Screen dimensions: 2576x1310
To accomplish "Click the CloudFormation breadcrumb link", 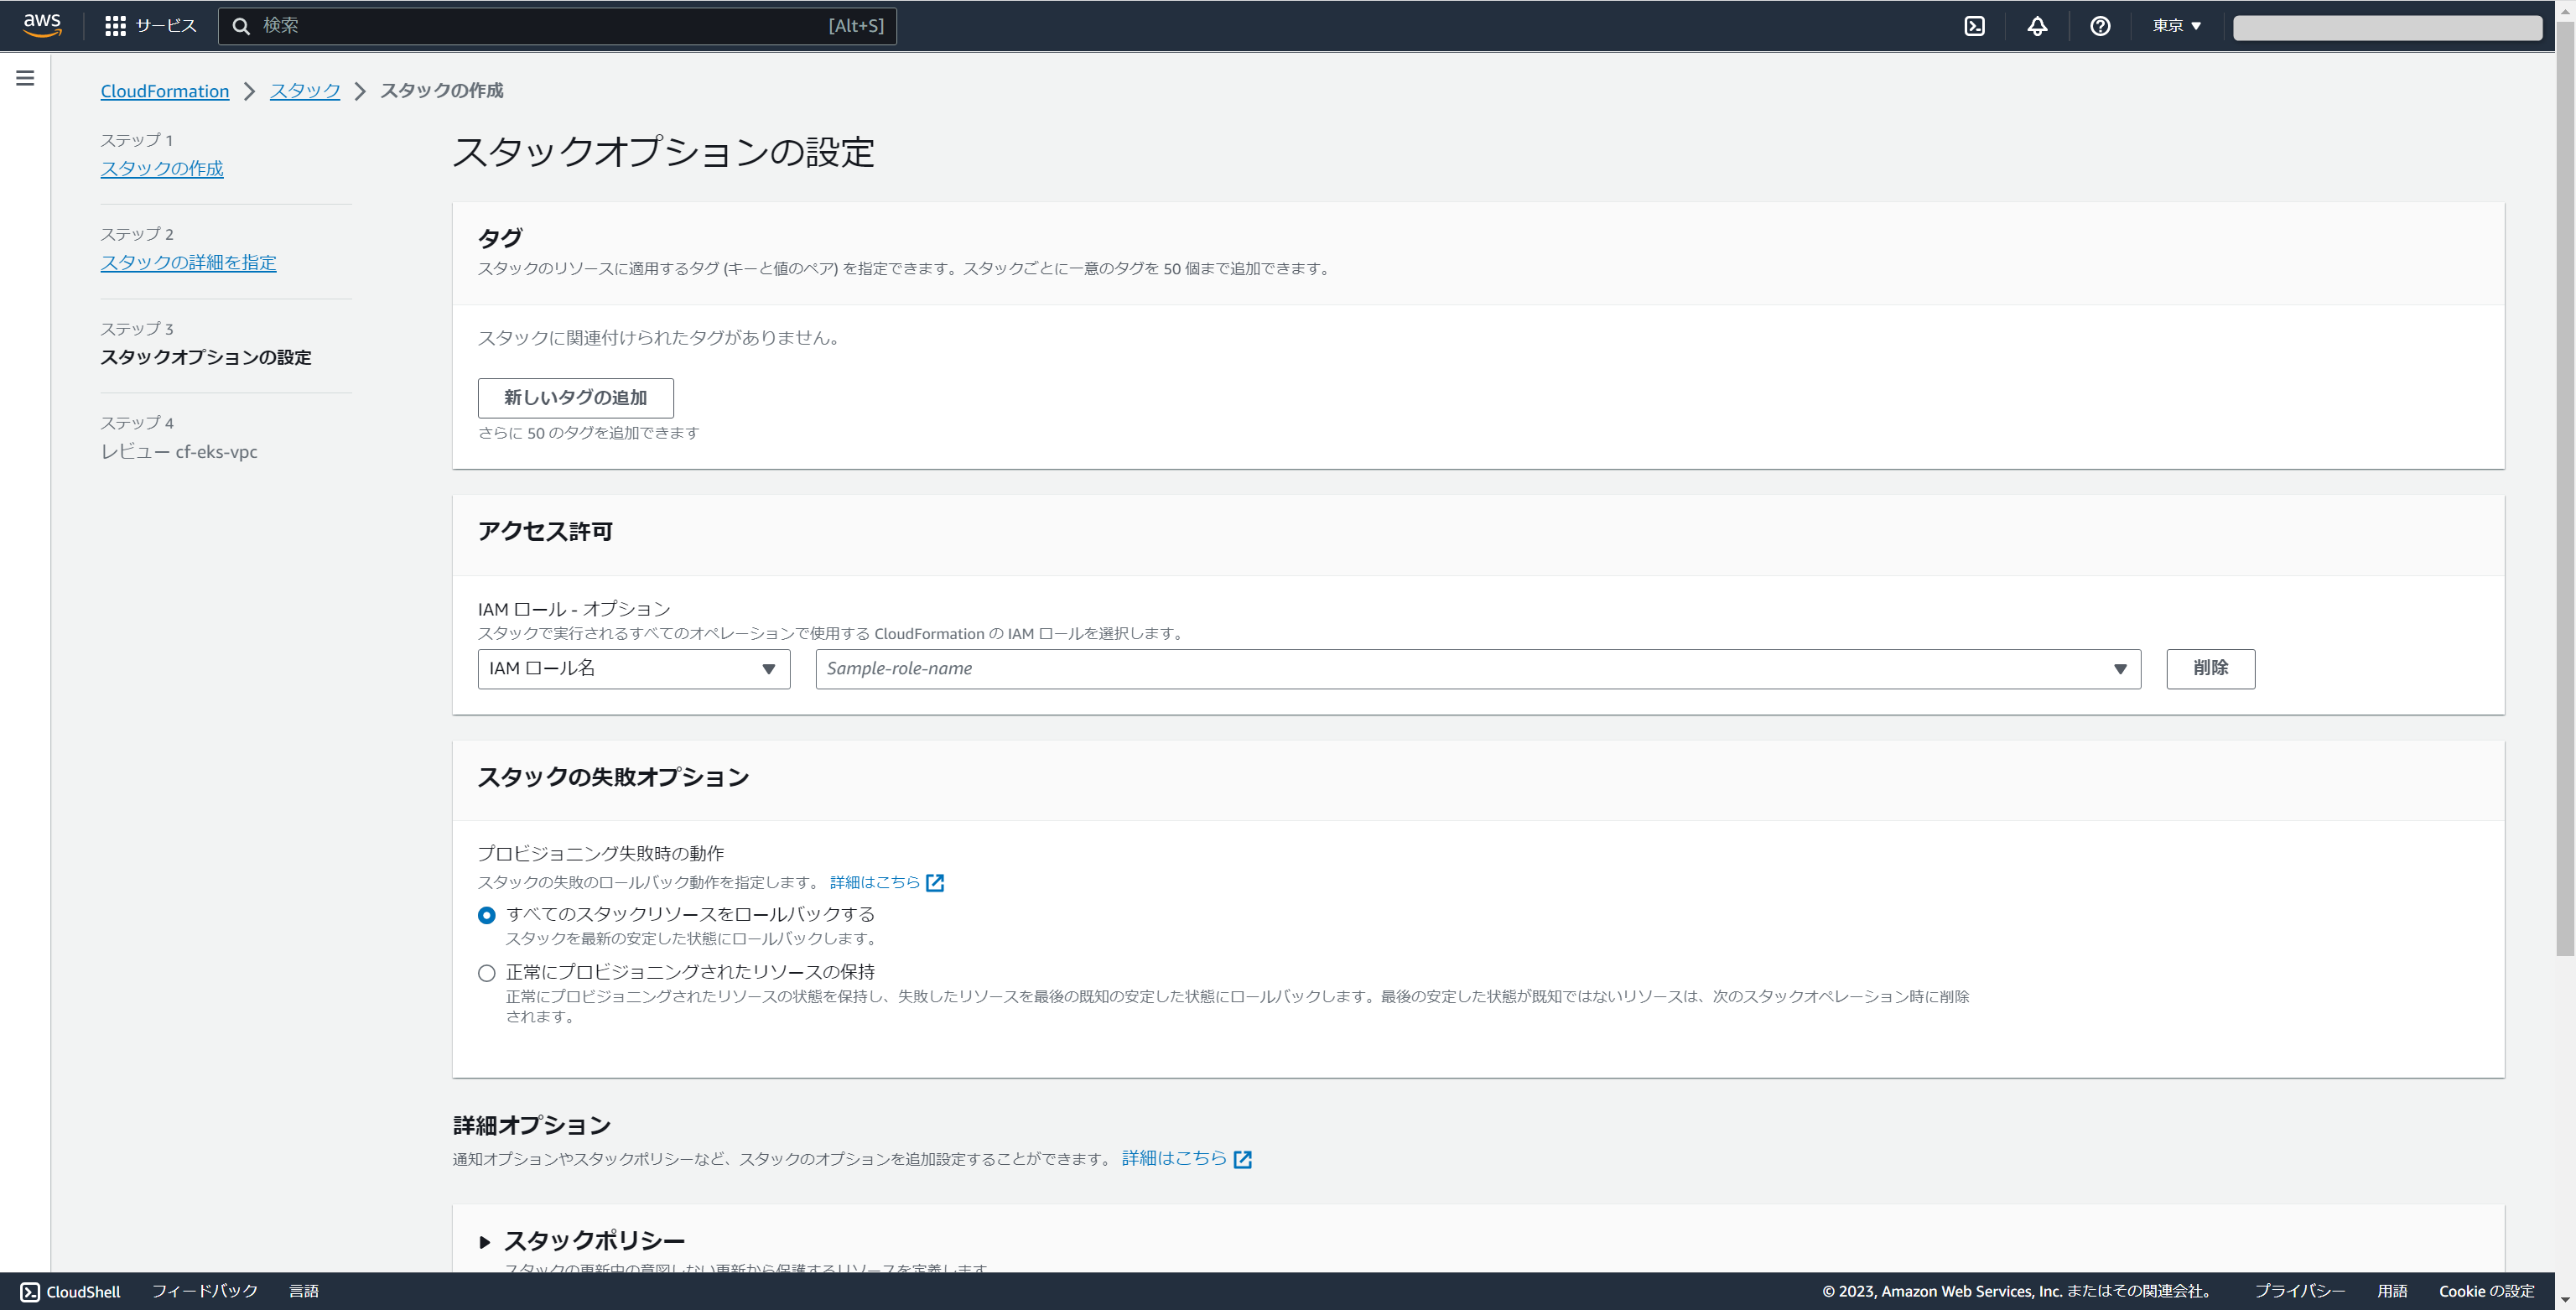I will tap(165, 91).
